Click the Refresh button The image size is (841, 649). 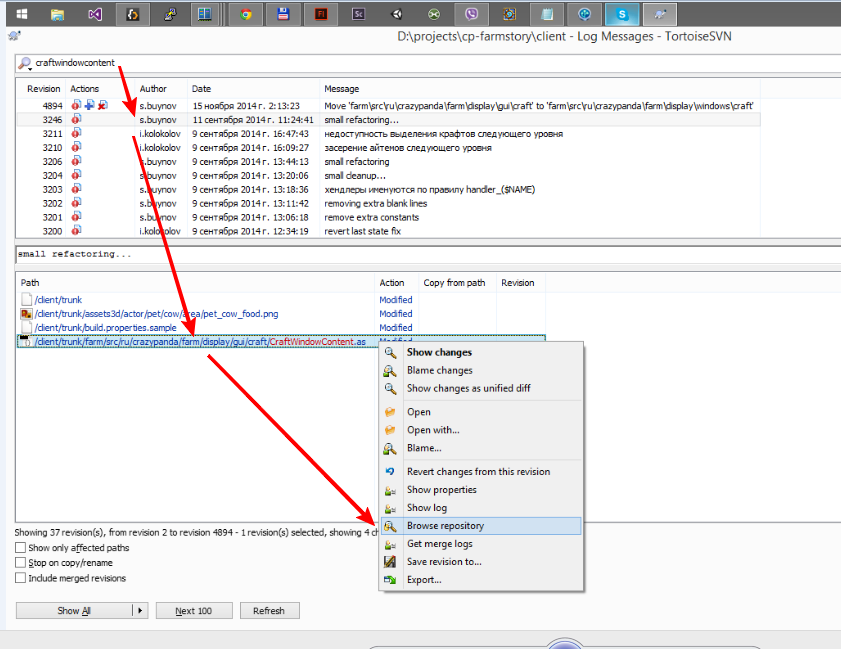pos(268,610)
